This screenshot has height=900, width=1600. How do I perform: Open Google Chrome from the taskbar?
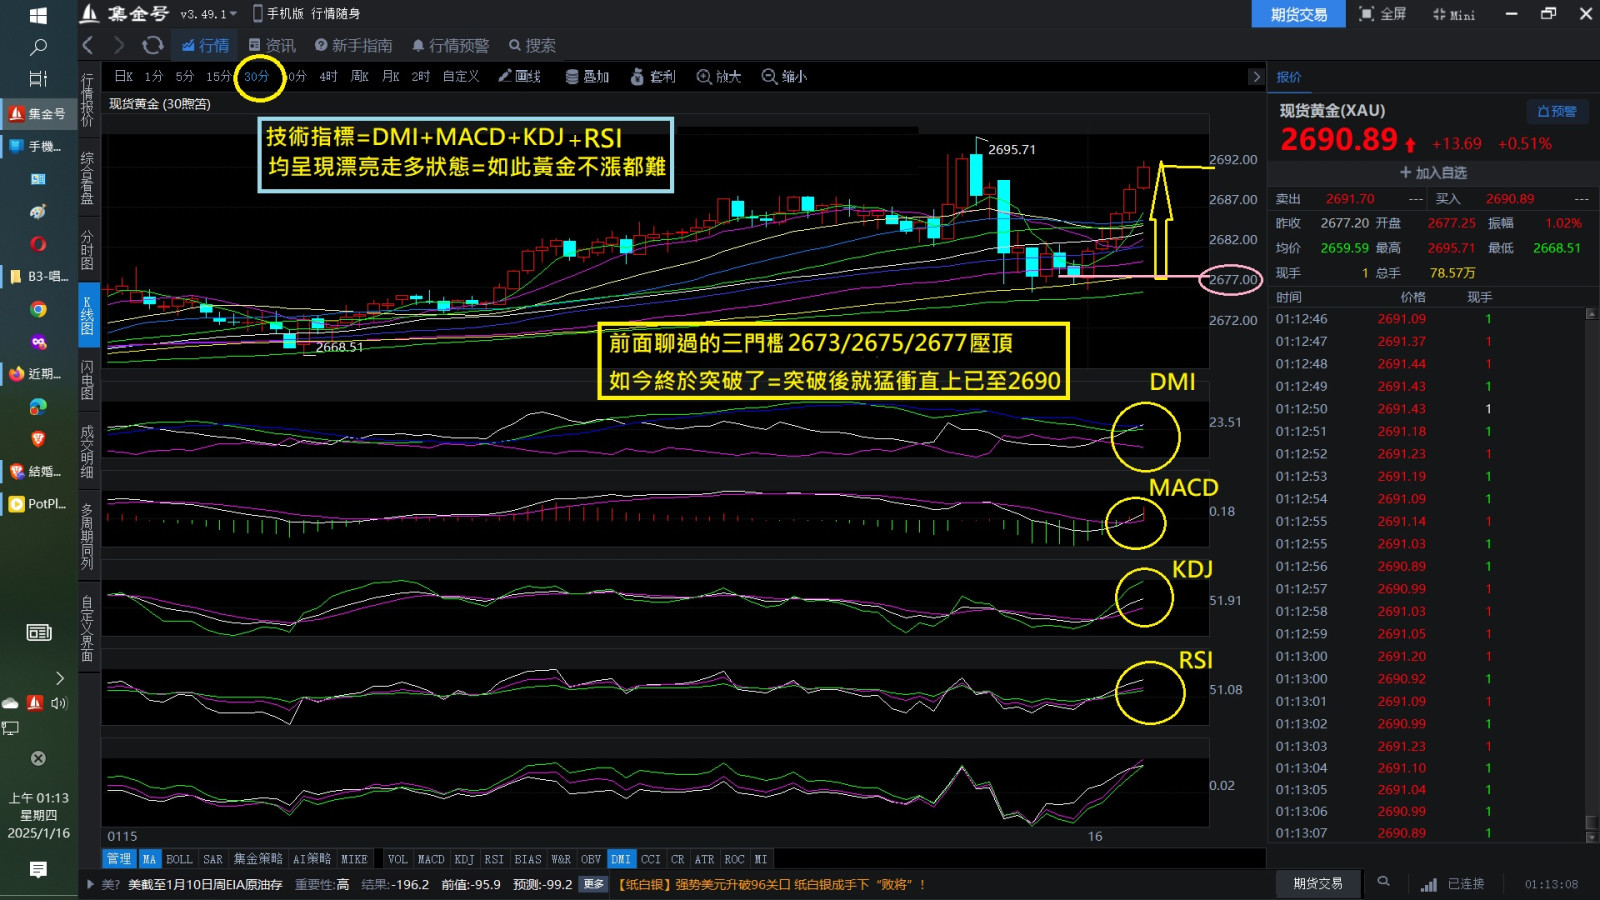point(38,309)
